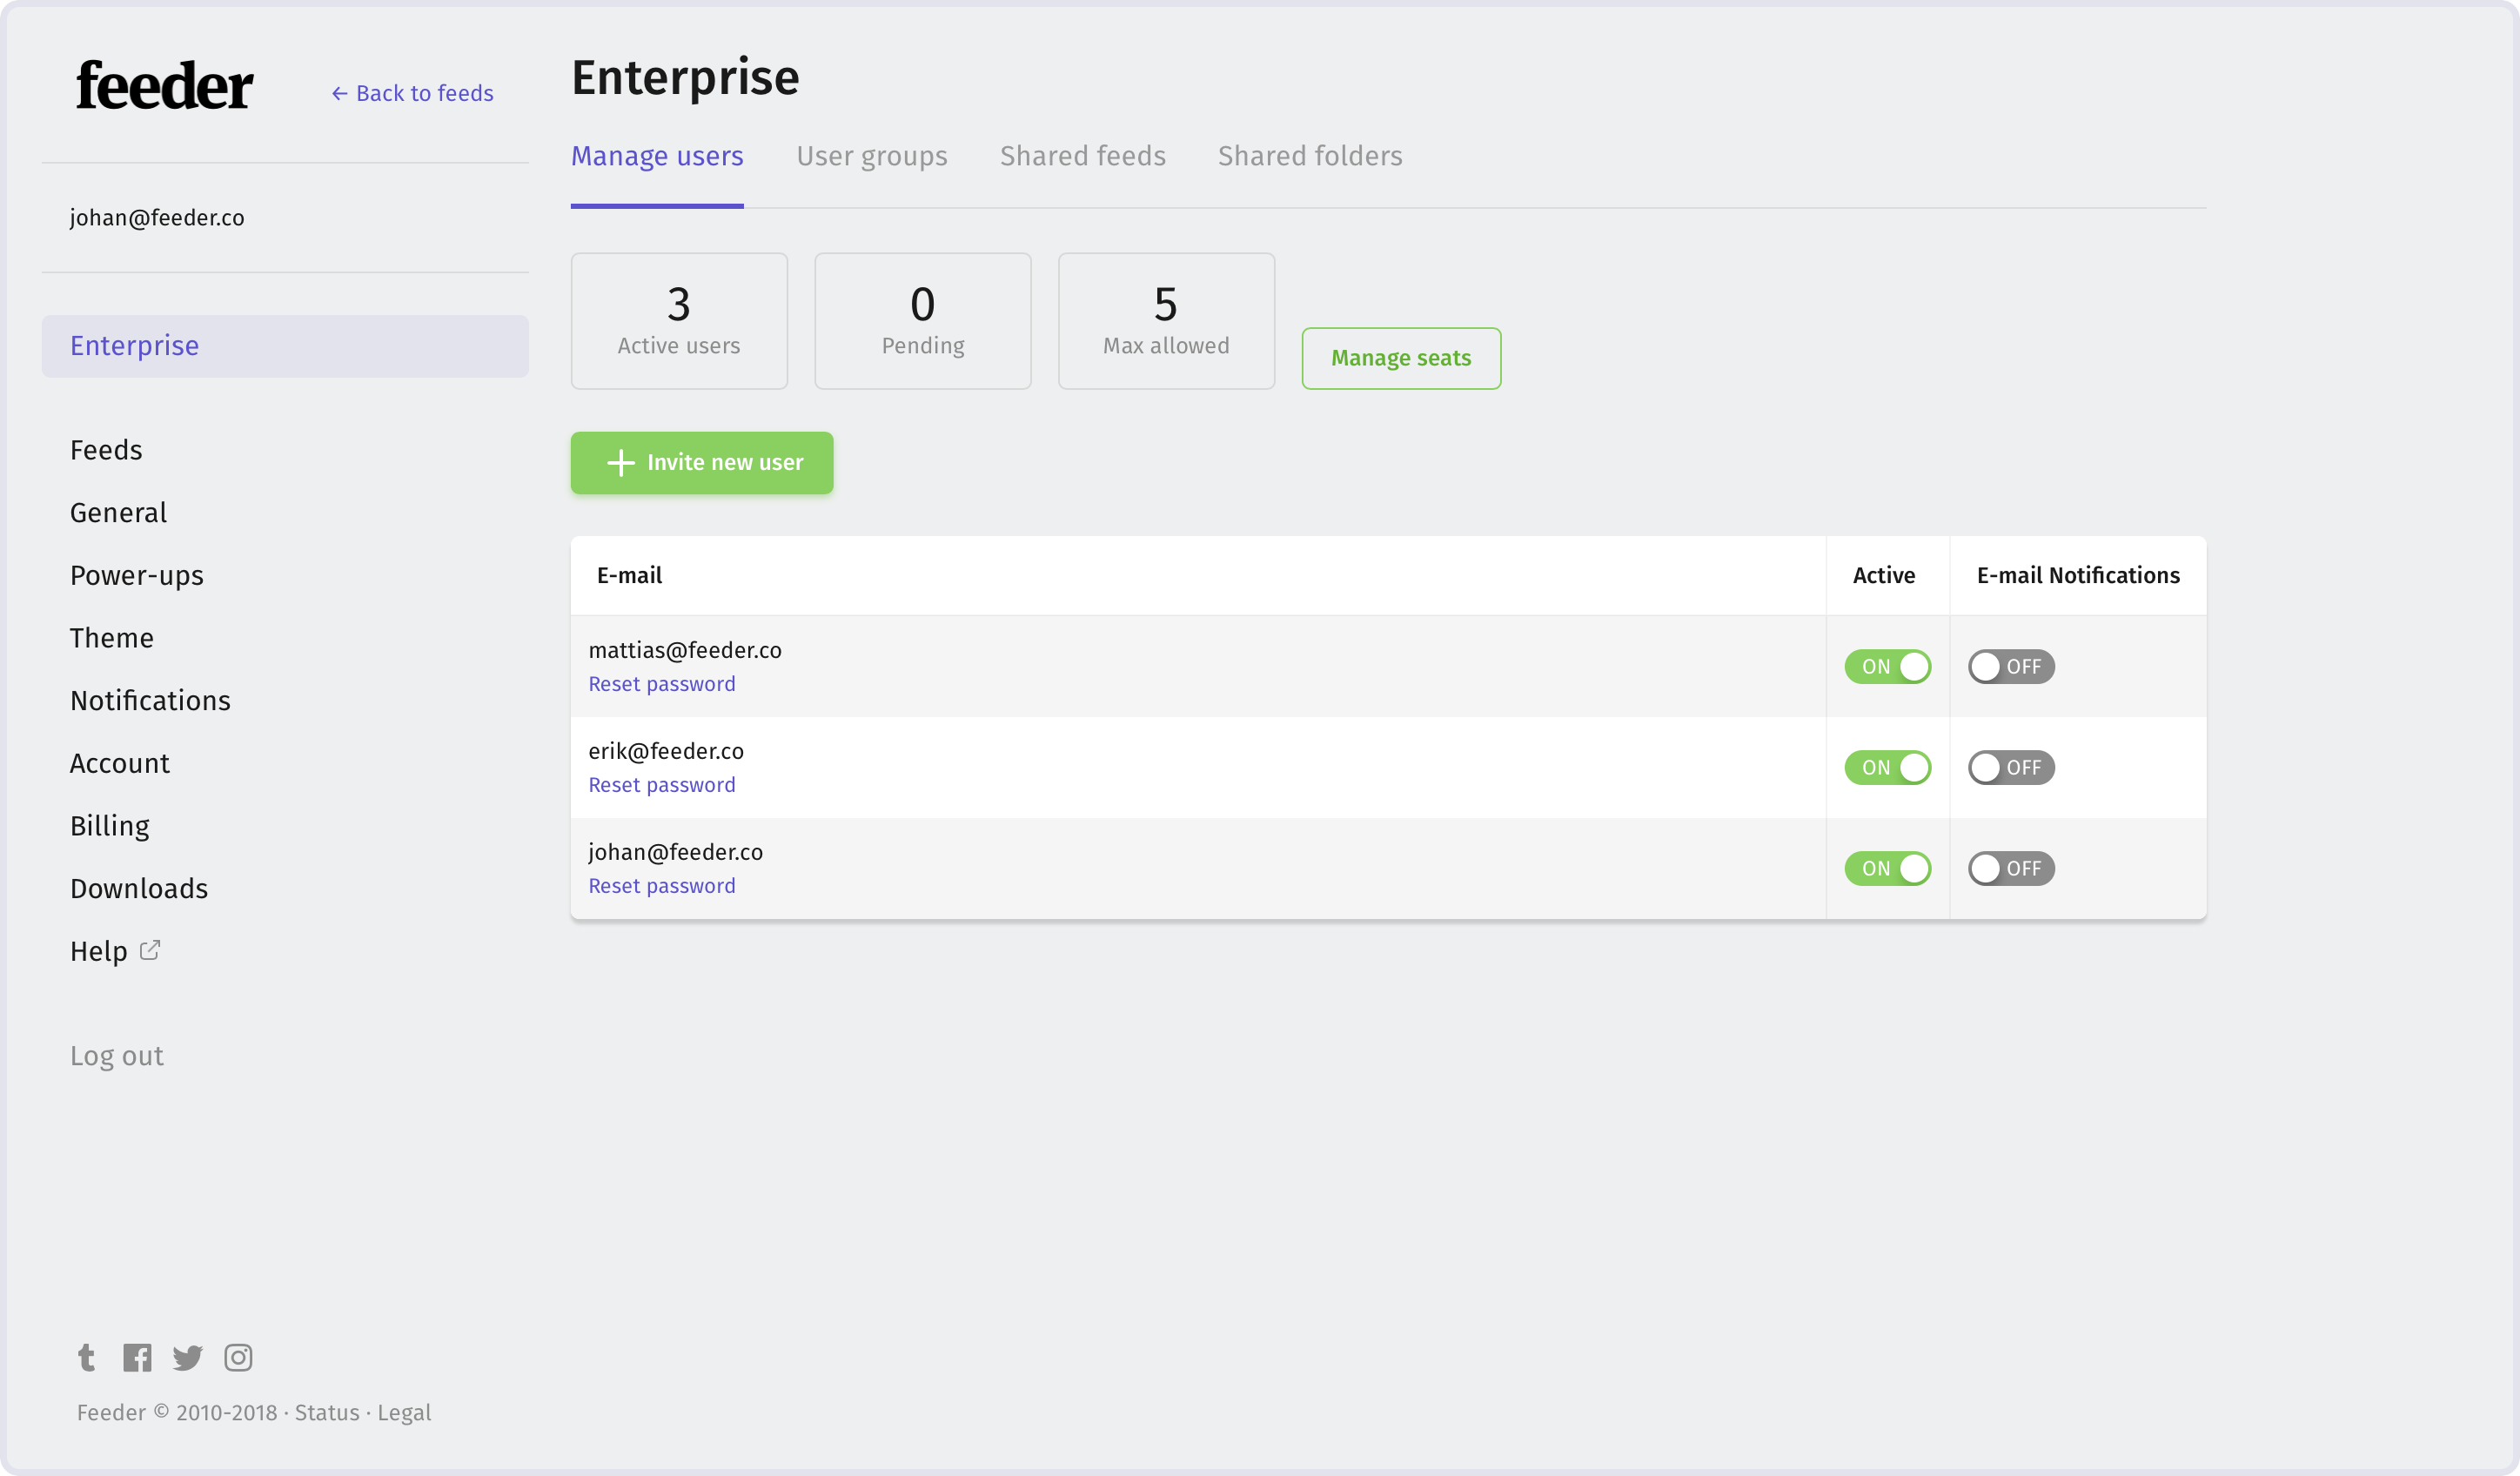Switch to the Manage users tab
2520x1476 pixels.
pyautogui.click(x=657, y=156)
